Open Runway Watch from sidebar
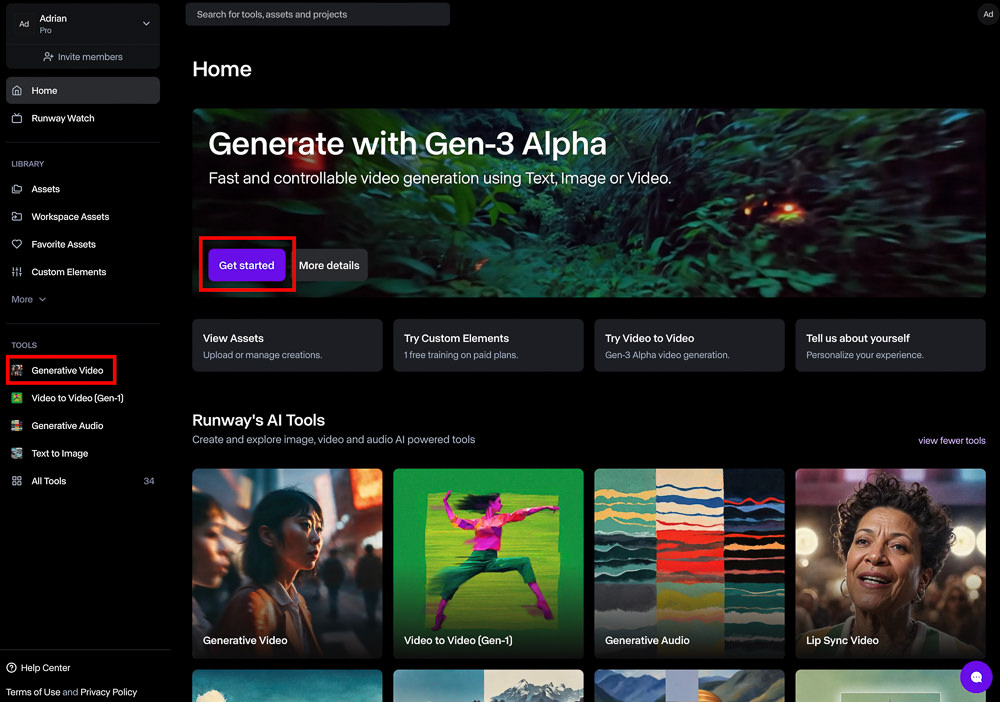This screenshot has width=1000, height=702. [x=62, y=118]
